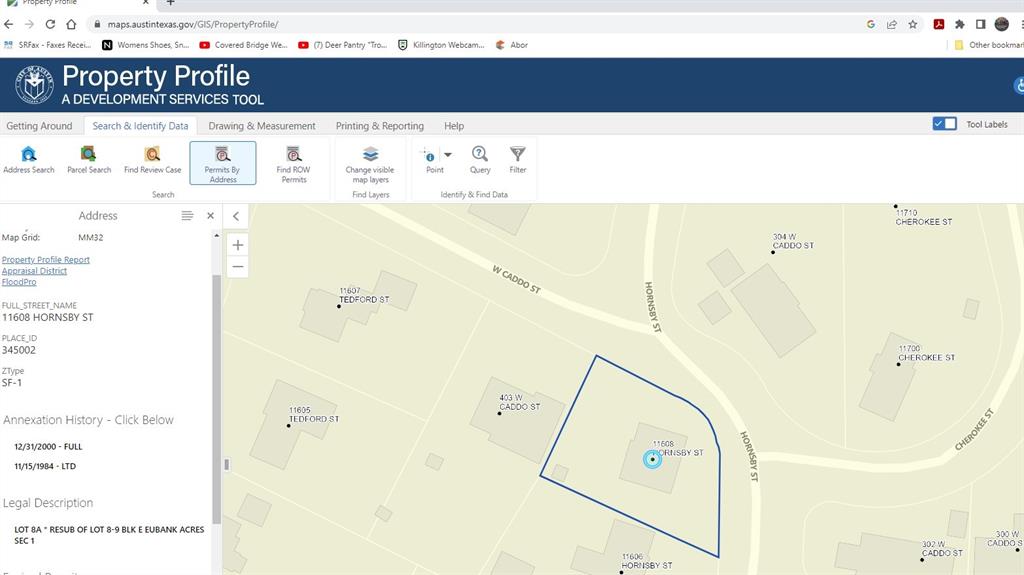
Task: Open the Deer Pantry YouTube bookmark
Action: click(x=342, y=45)
